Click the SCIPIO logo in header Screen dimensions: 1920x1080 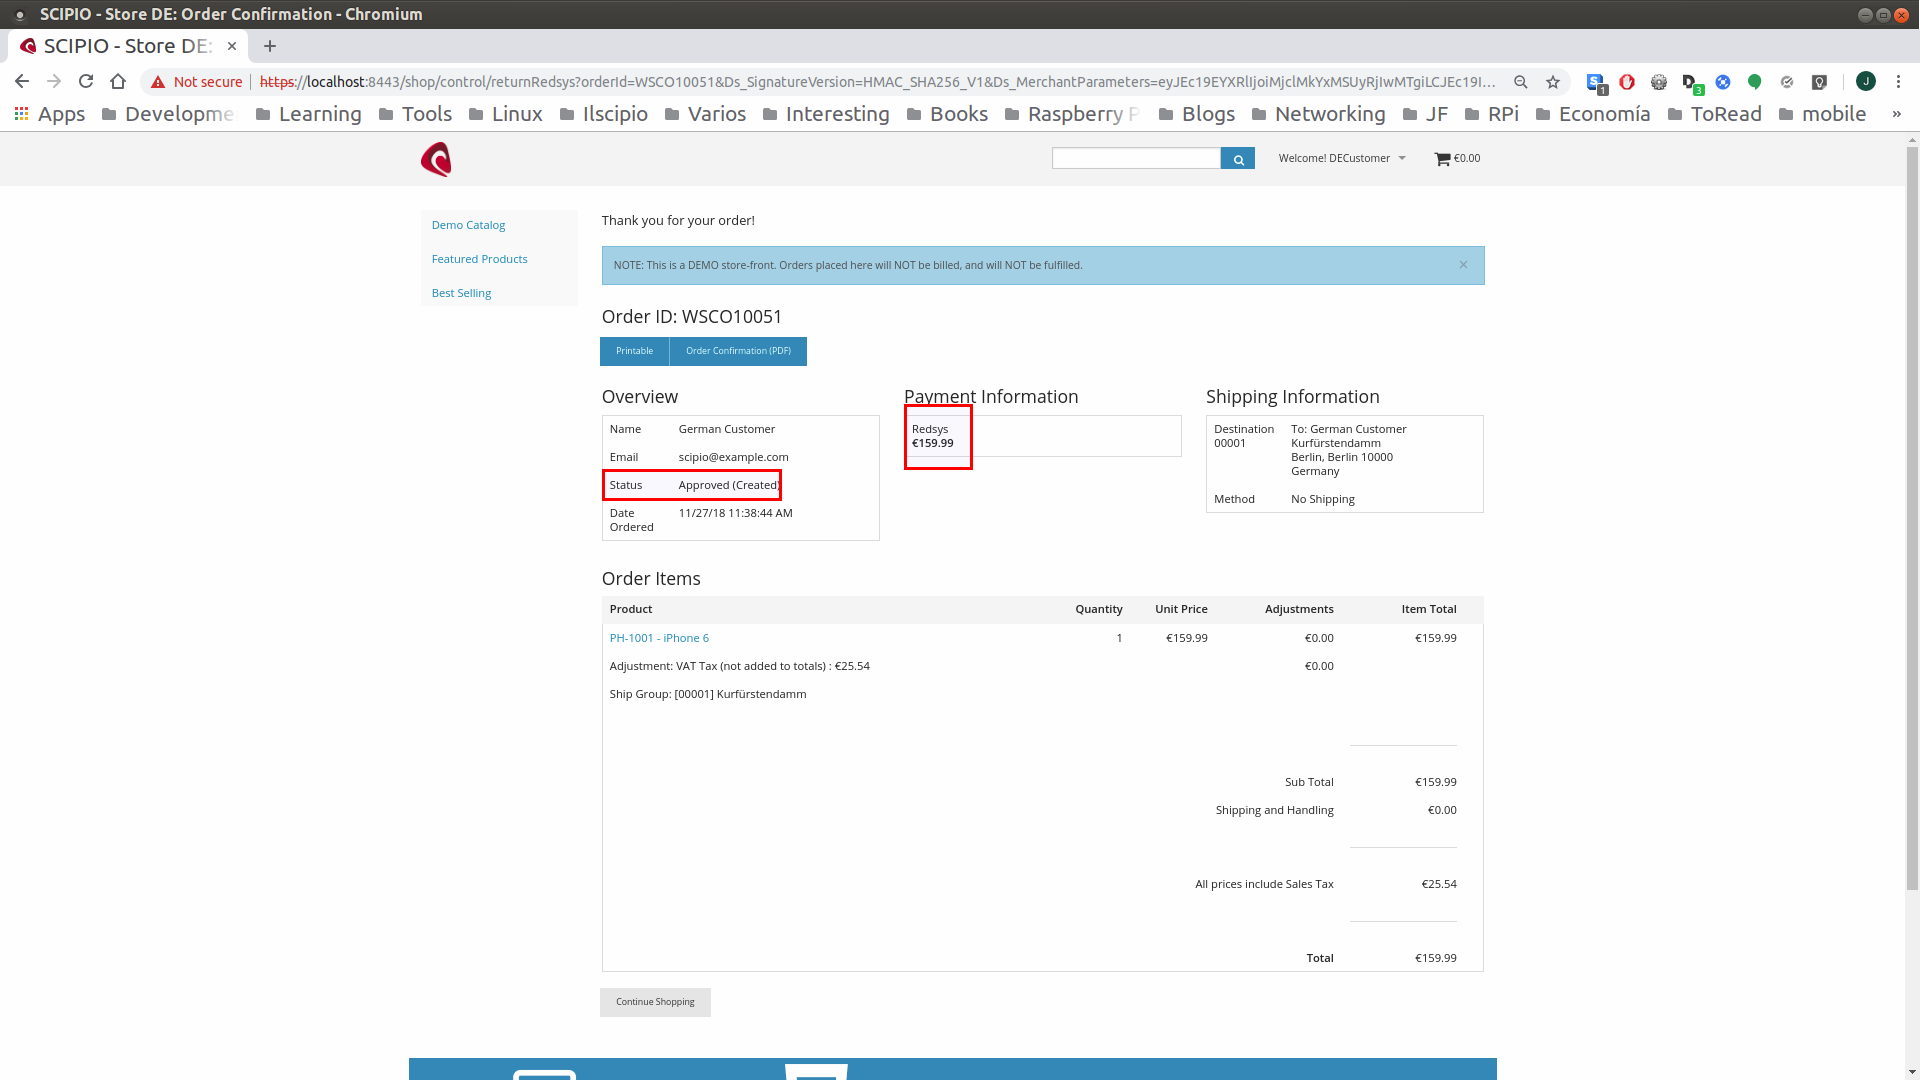tap(436, 159)
